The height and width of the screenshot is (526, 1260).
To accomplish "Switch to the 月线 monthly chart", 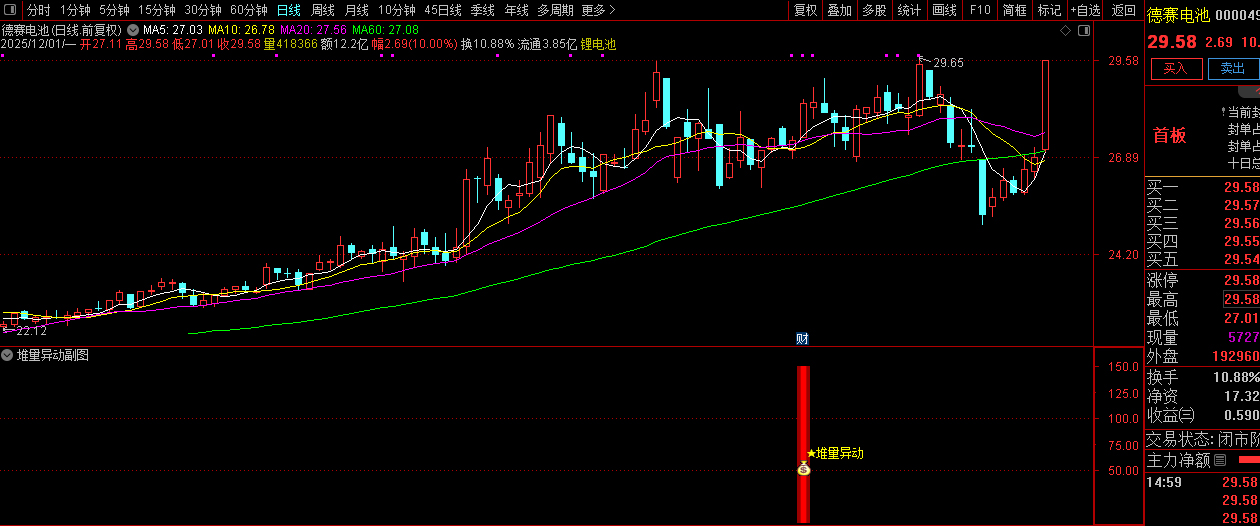I will (x=357, y=10).
